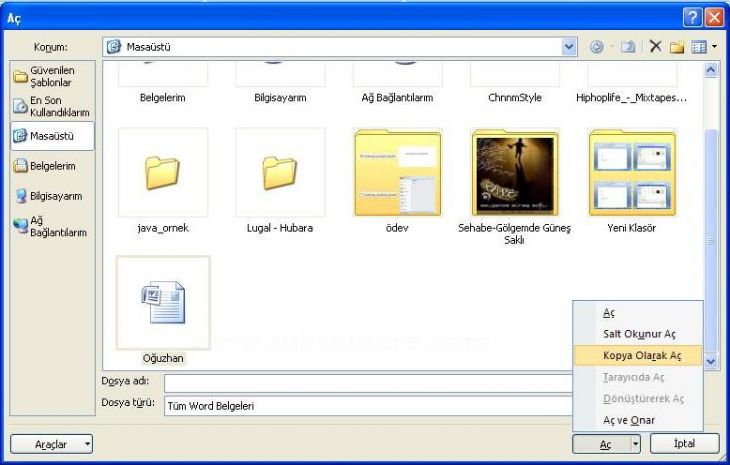Select the Yeni Klasör folder

(632, 181)
